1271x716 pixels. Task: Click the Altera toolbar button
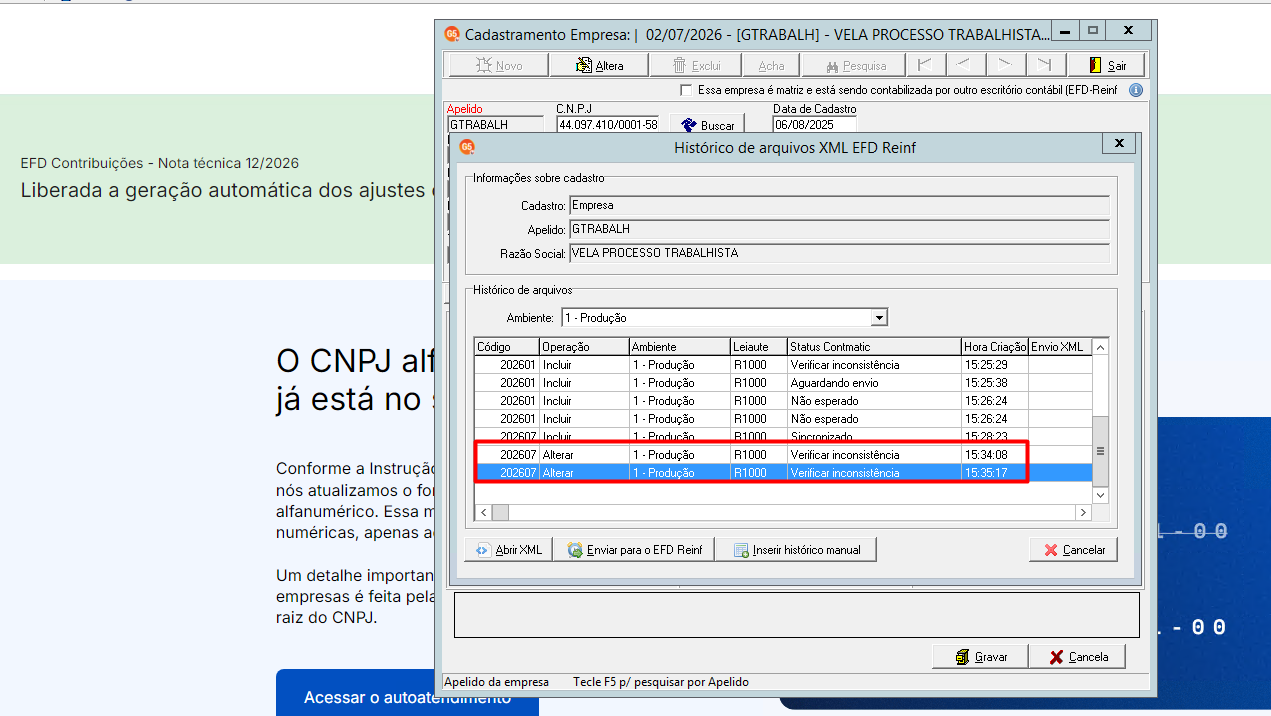[x=599, y=65]
